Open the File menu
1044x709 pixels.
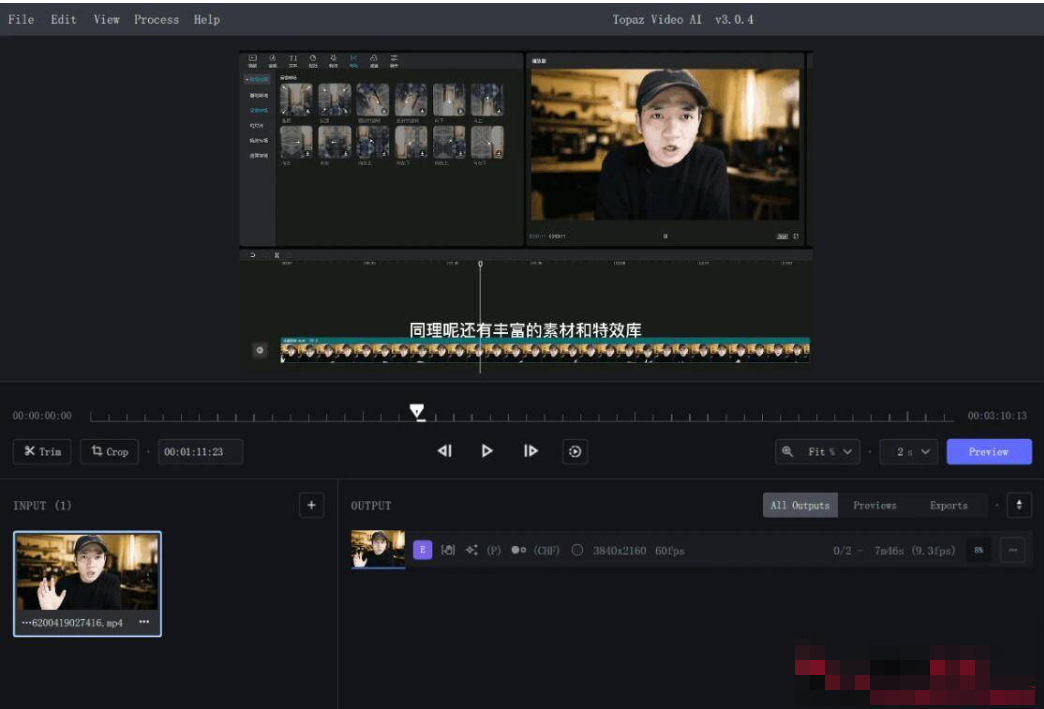click(21, 19)
